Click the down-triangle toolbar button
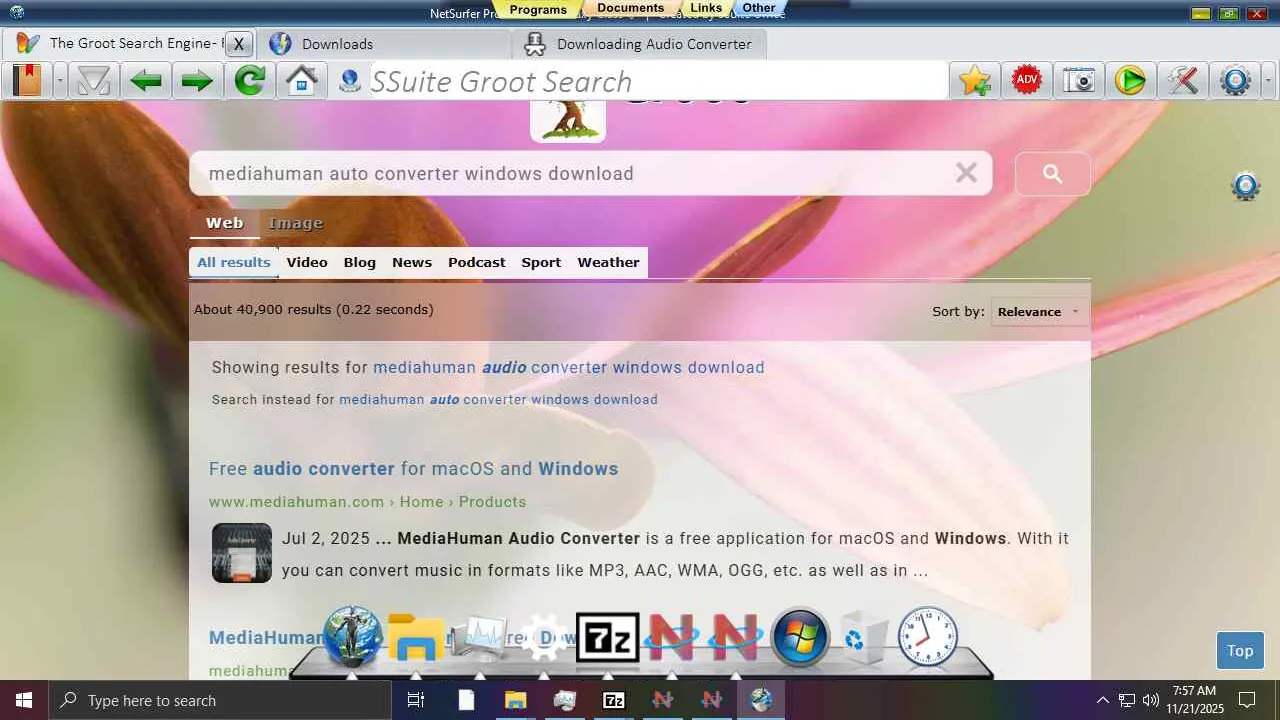The image size is (1280, 720). point(94,81)
